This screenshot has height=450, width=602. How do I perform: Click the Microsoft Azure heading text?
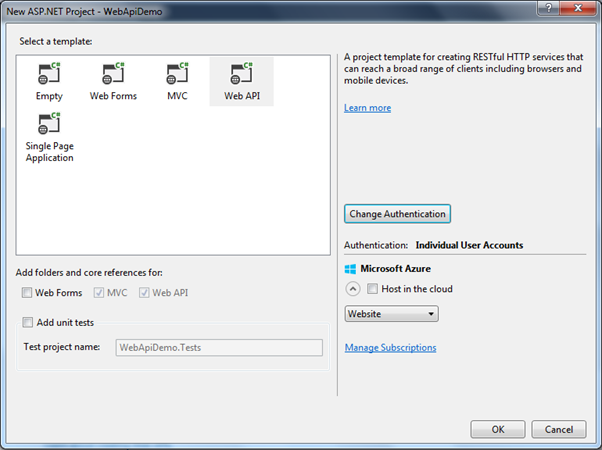[395, 269]
